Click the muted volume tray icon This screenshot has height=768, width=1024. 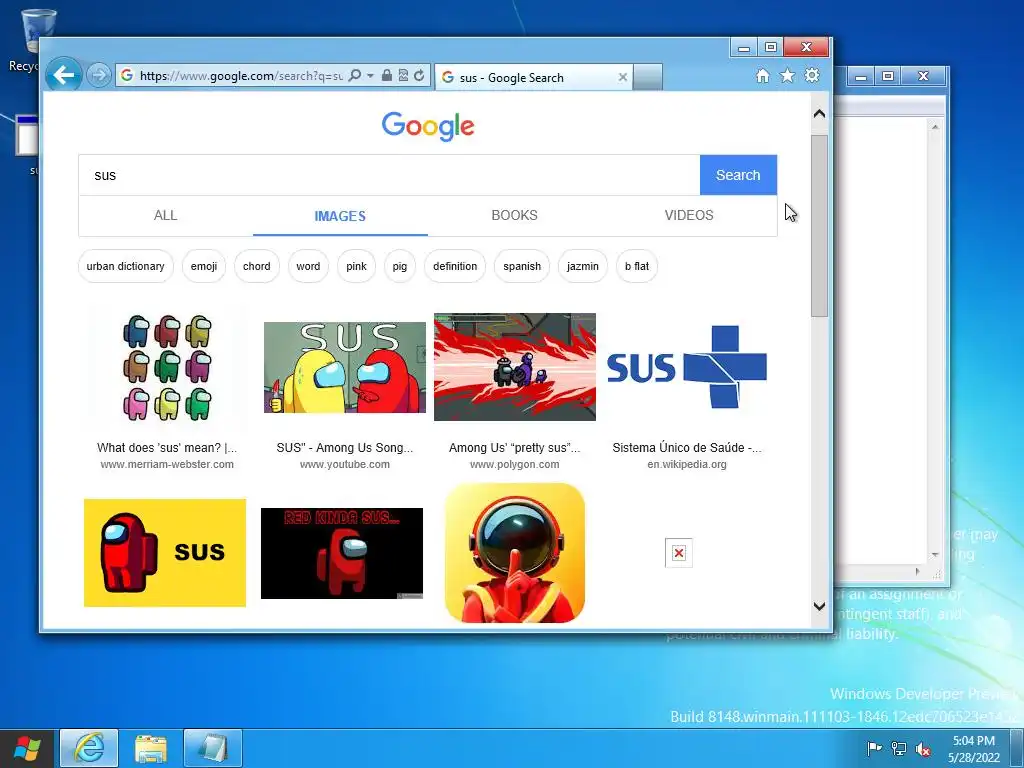[x=923, y=748]
